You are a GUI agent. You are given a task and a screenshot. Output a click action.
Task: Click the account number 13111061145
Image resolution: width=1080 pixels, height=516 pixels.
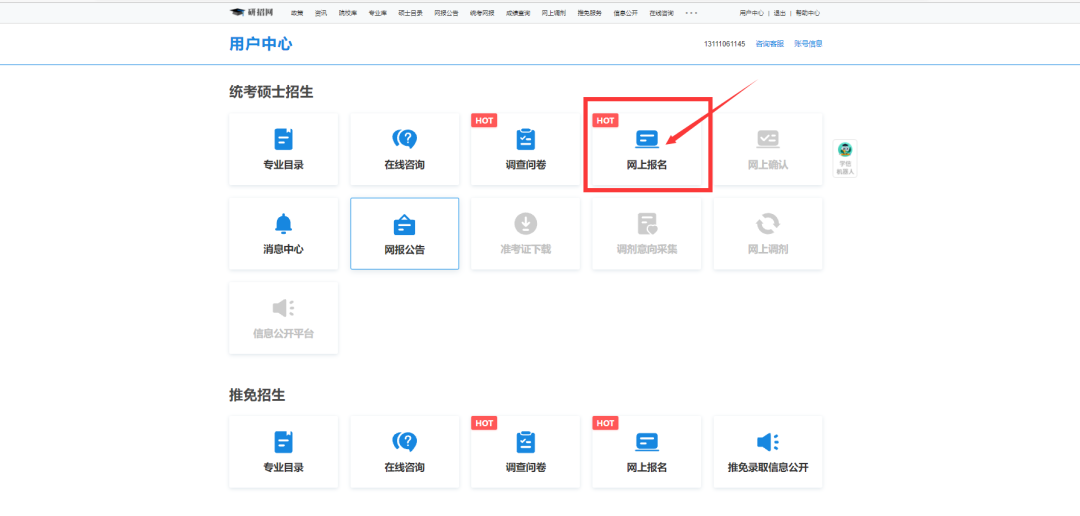(725, 44)
